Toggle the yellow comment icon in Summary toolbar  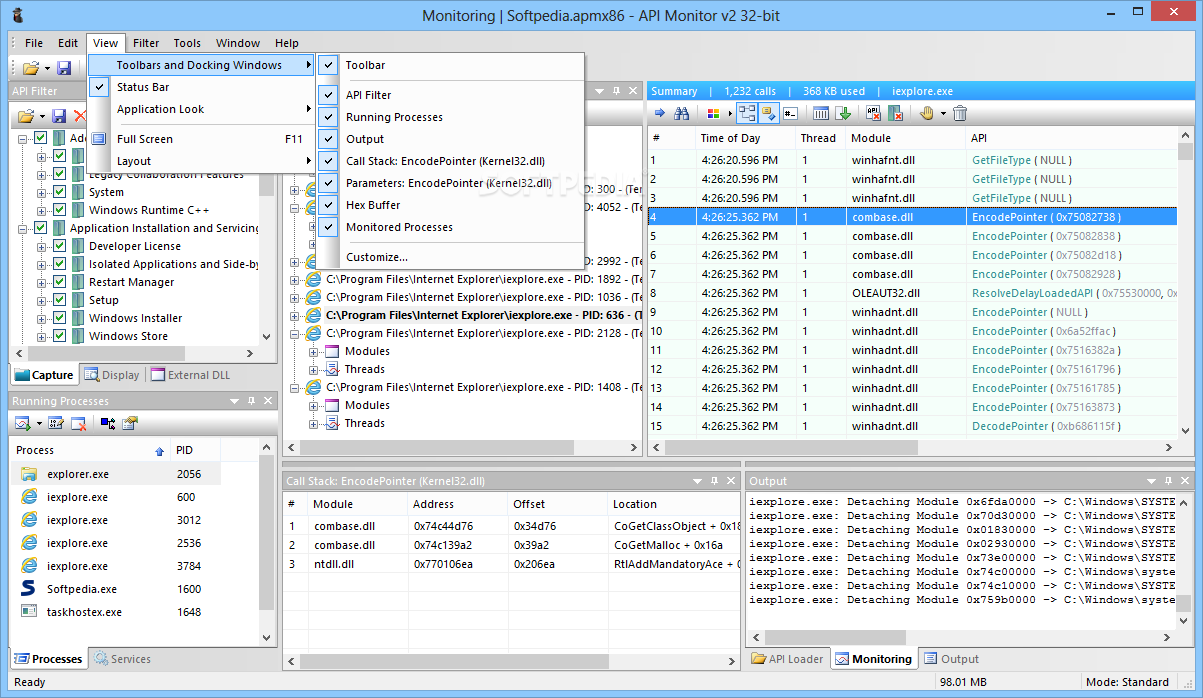(x=768, y=114)
